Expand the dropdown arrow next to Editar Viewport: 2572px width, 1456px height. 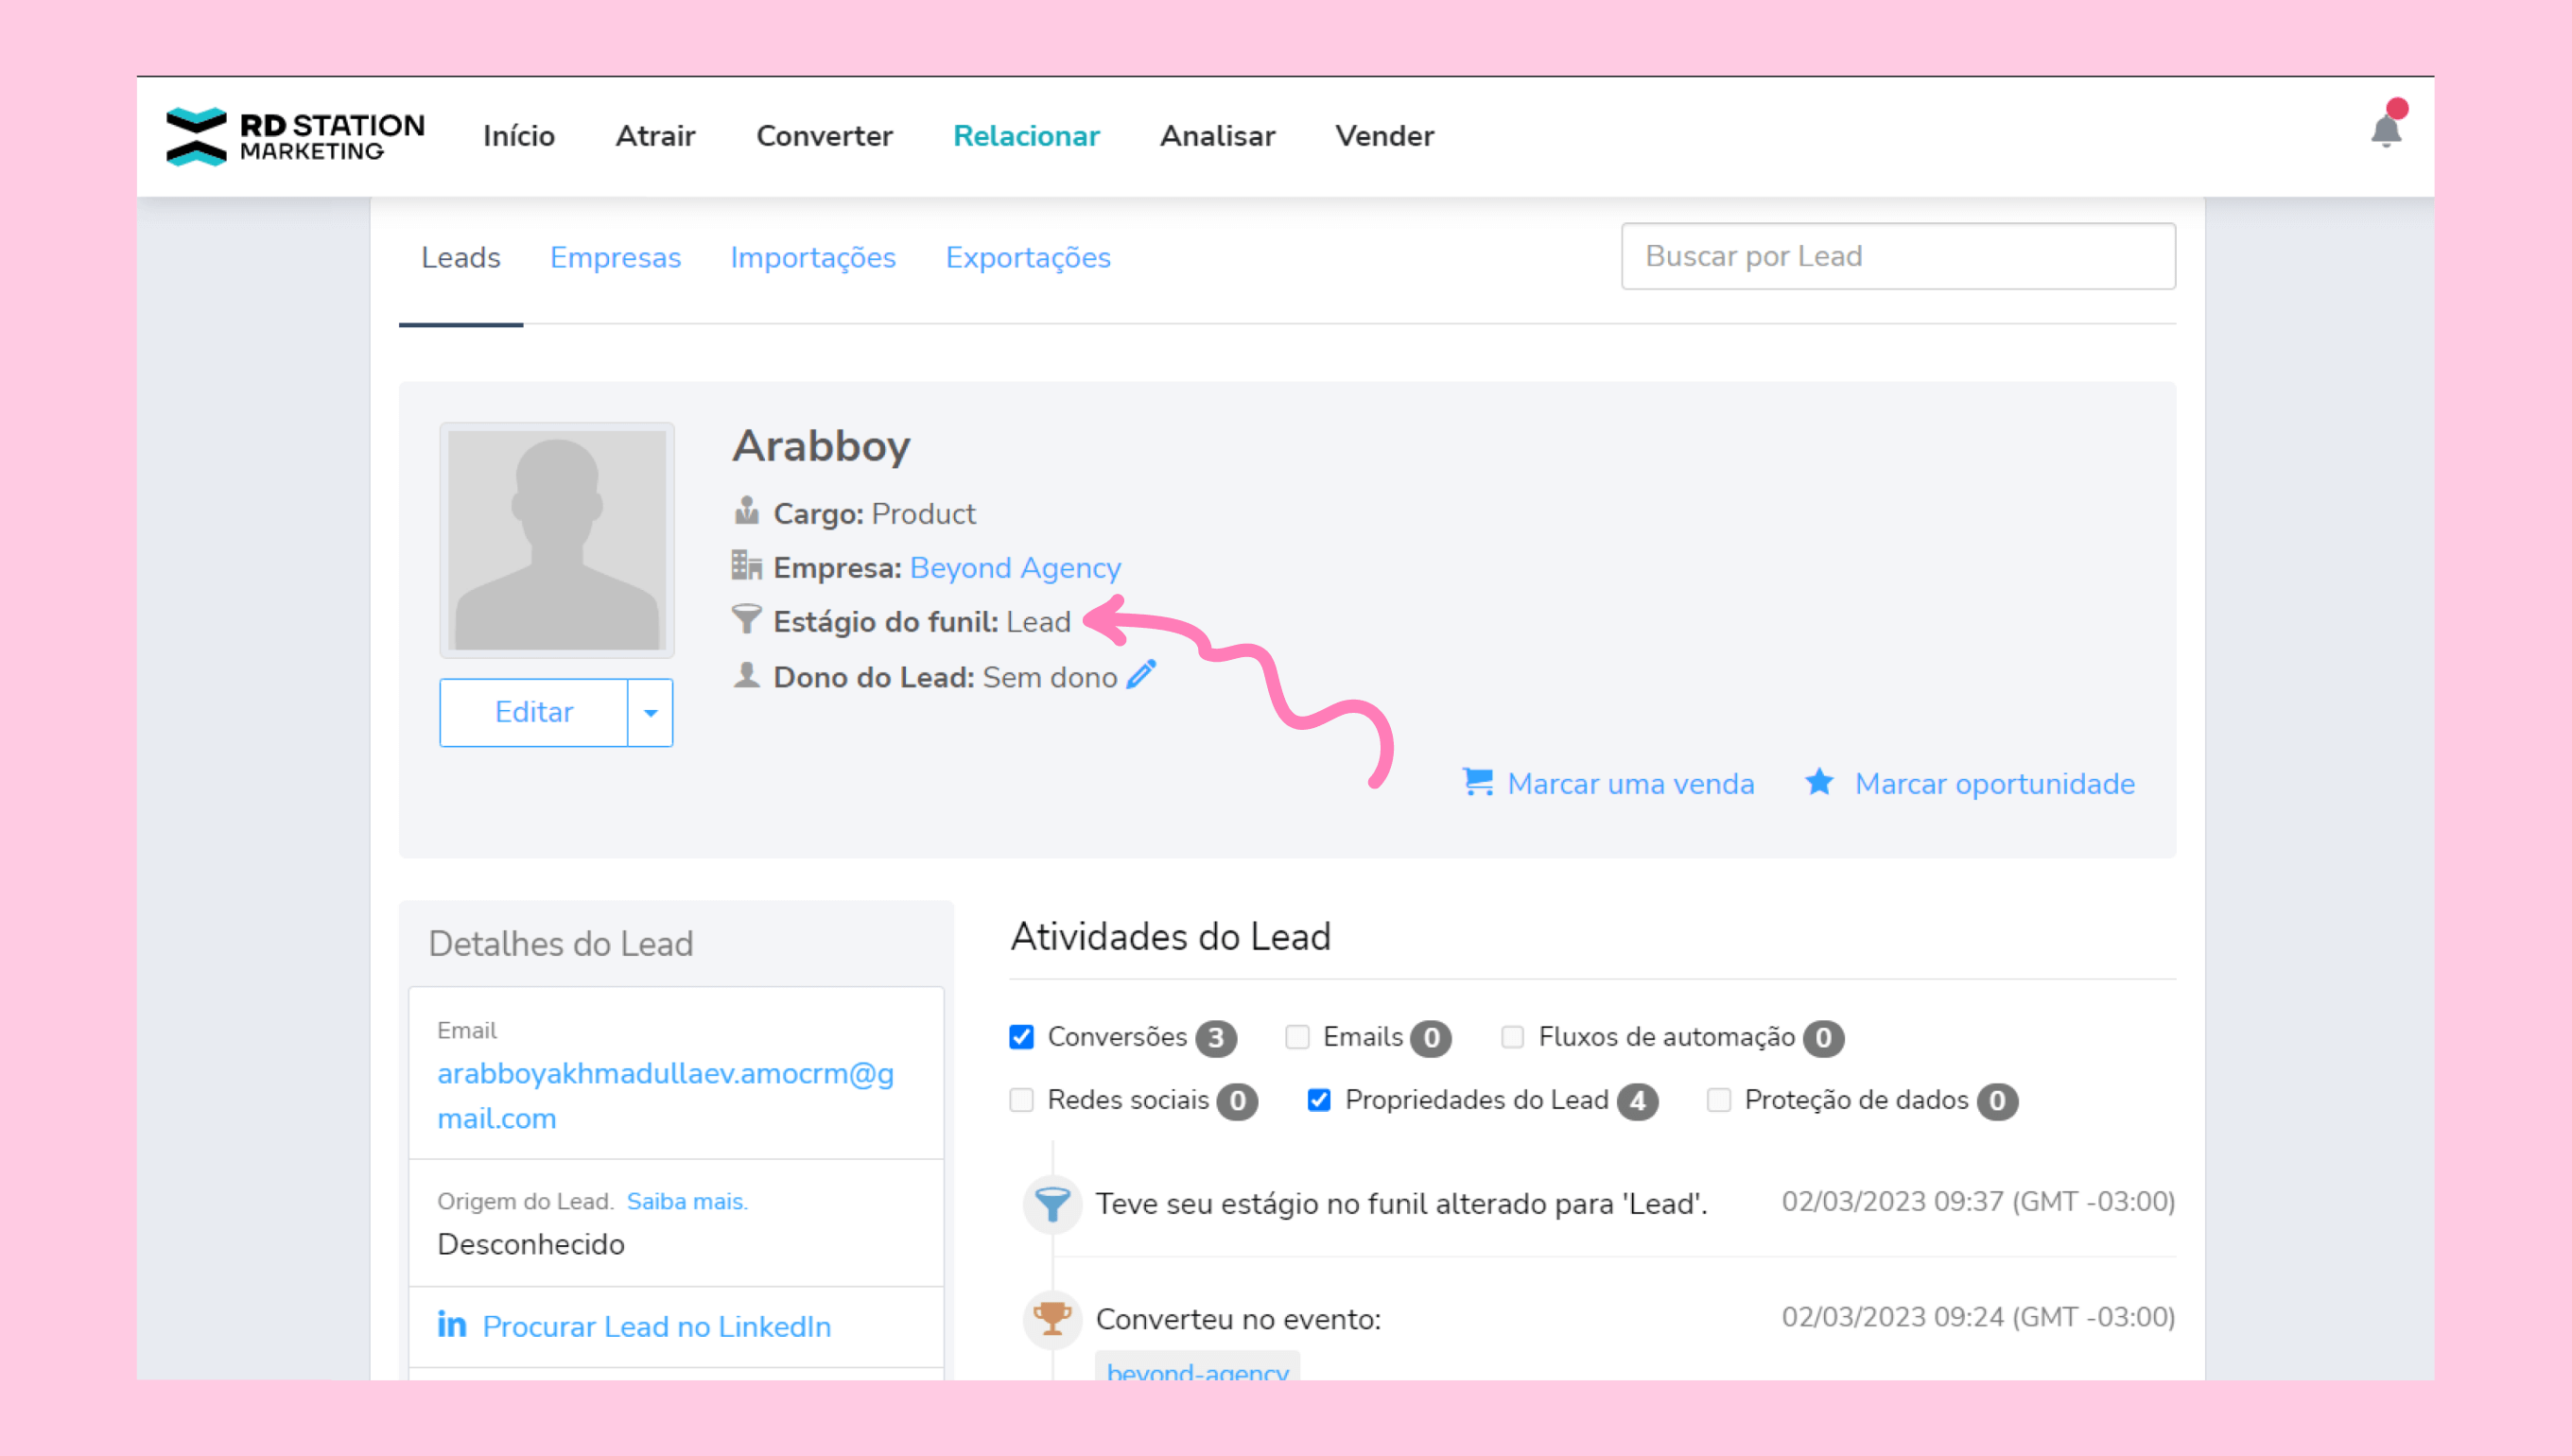pos(650,713)
